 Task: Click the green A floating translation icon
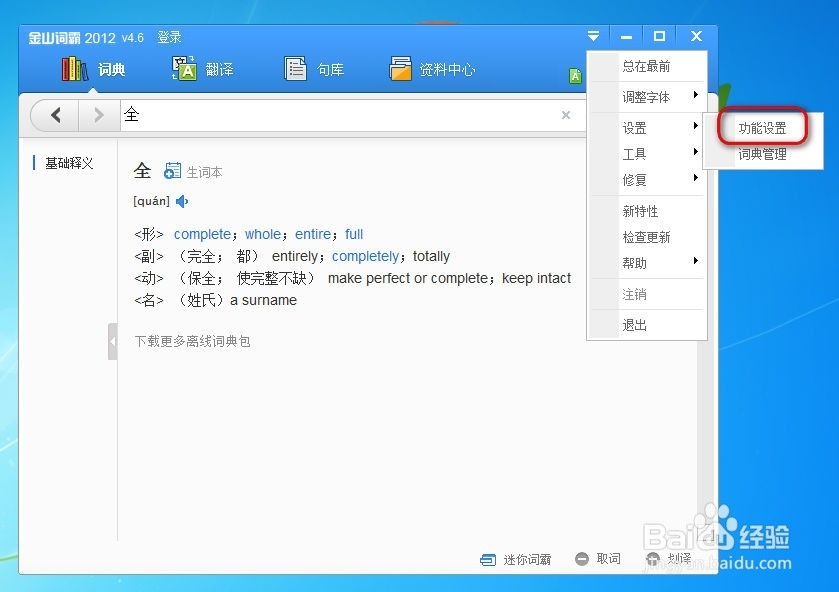coord(575,74)
